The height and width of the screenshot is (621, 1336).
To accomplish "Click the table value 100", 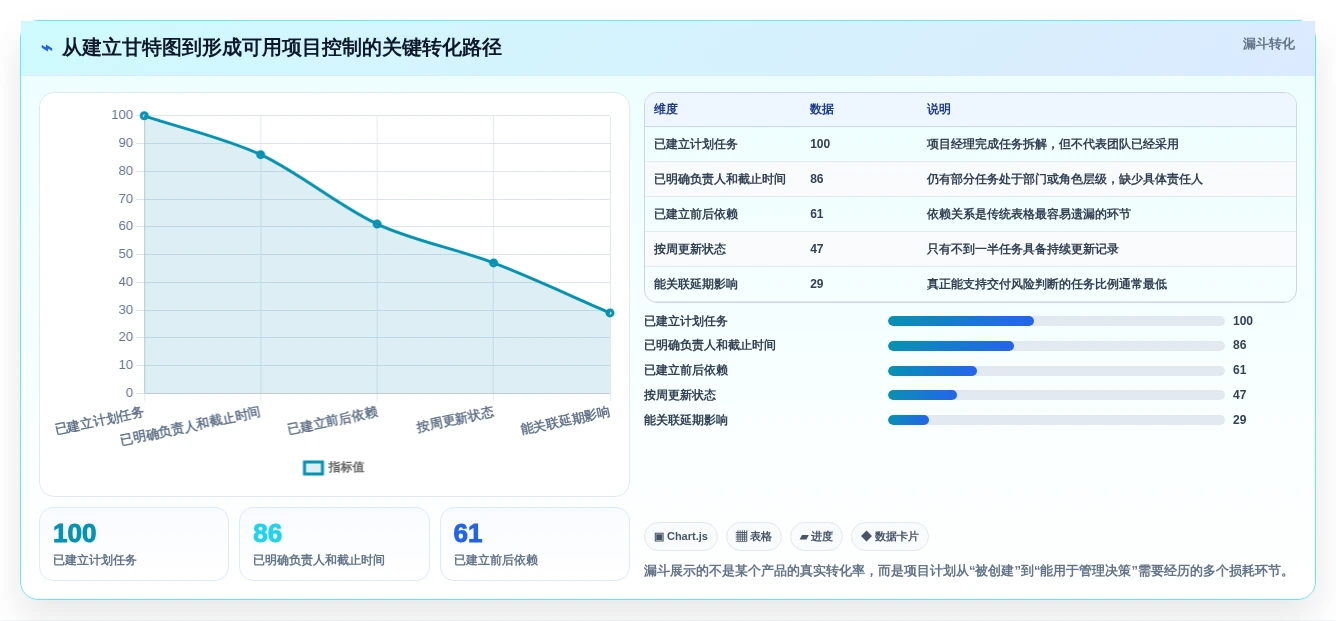I will coord(820,144).
